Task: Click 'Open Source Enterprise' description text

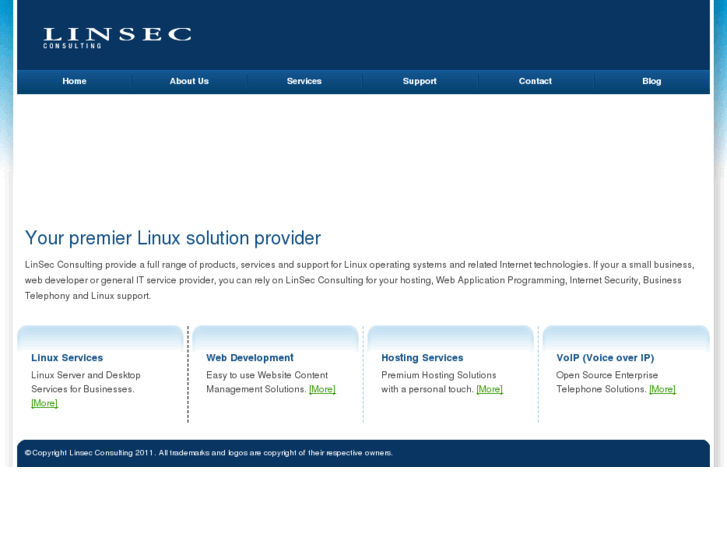Action: point(607,375)
